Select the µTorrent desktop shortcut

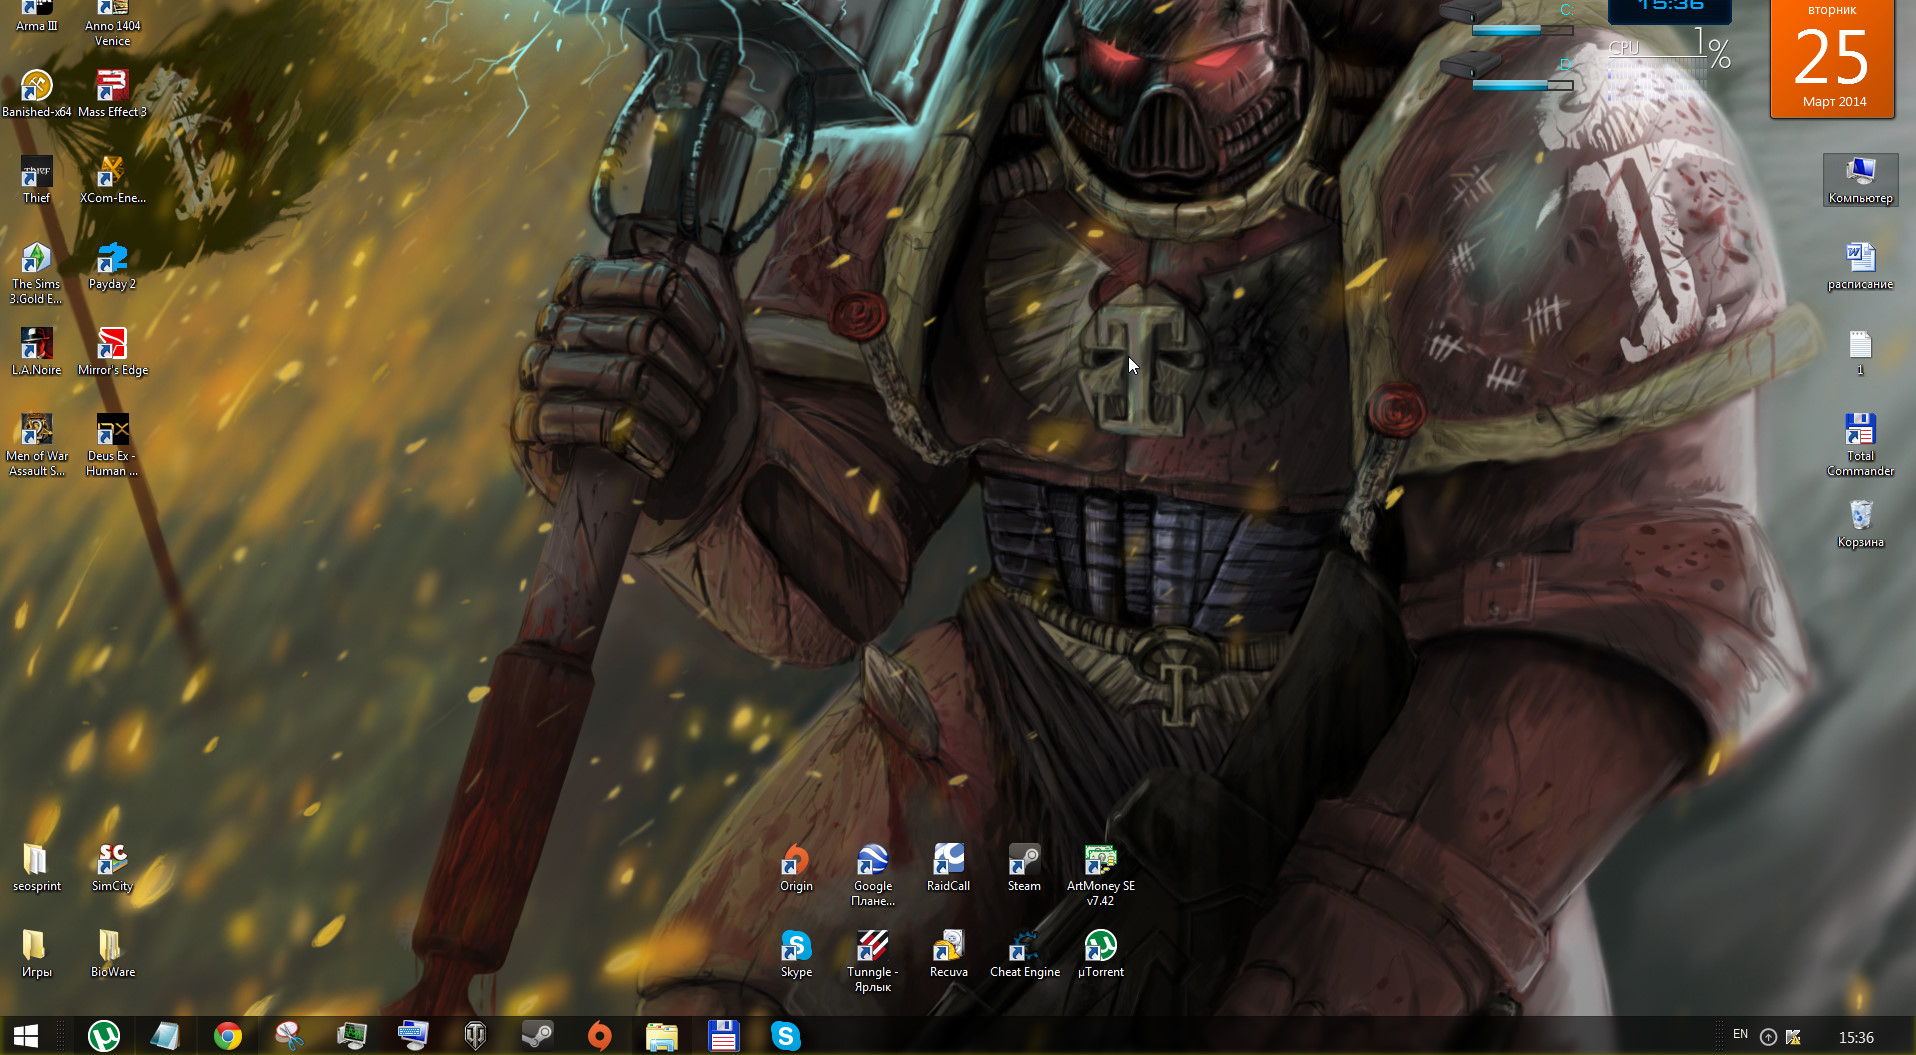(x=1101, y=955)
